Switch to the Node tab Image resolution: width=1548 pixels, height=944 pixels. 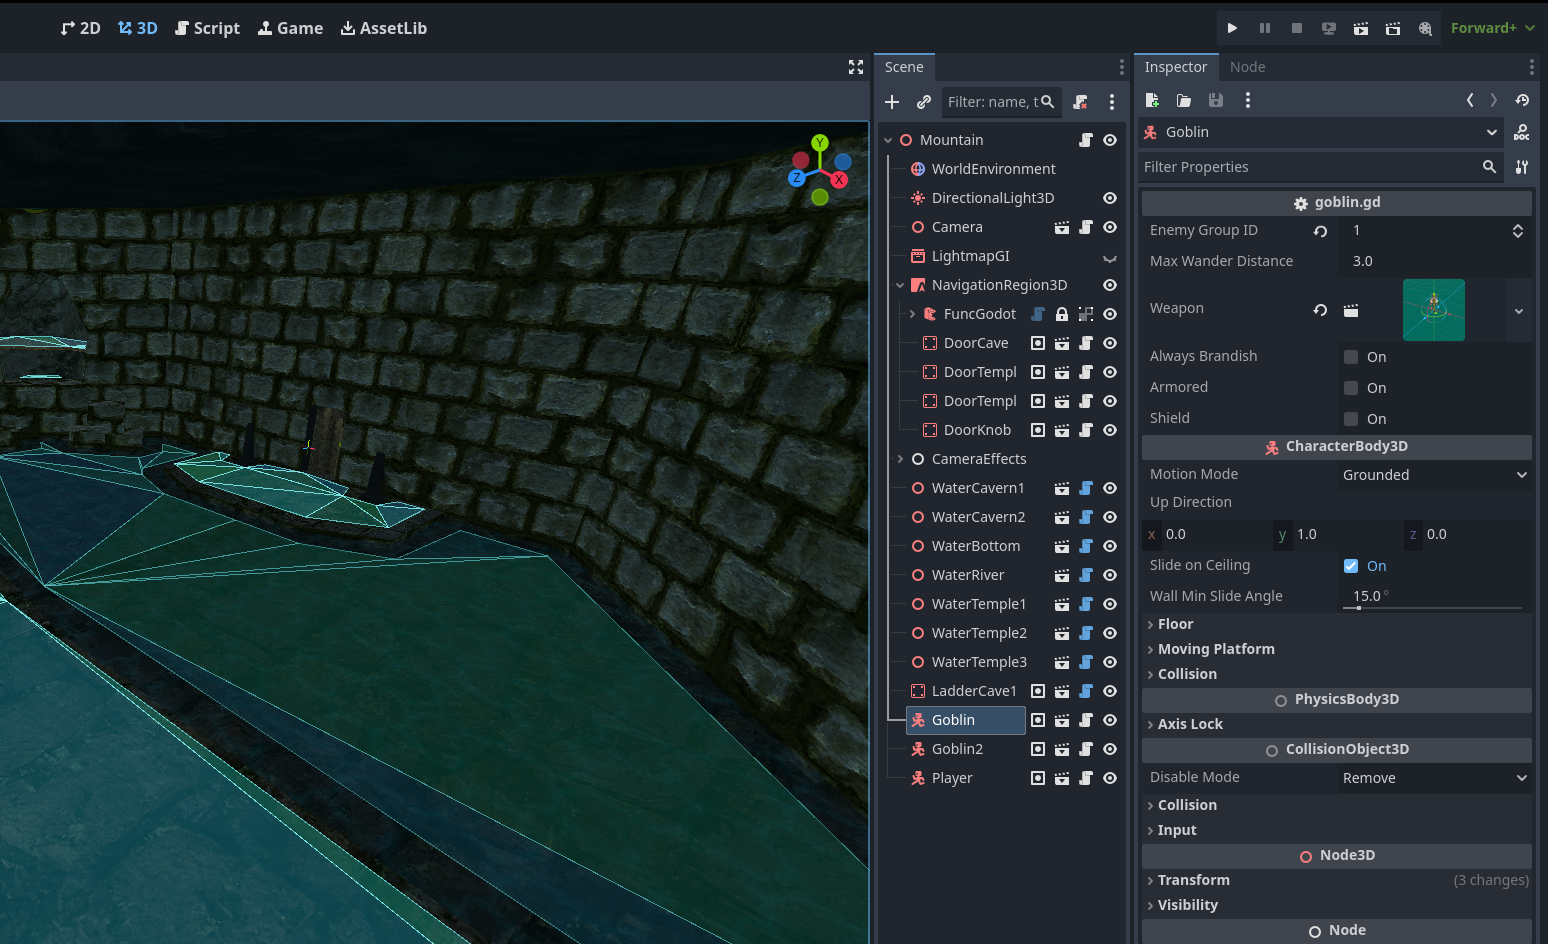point(1247,67)
